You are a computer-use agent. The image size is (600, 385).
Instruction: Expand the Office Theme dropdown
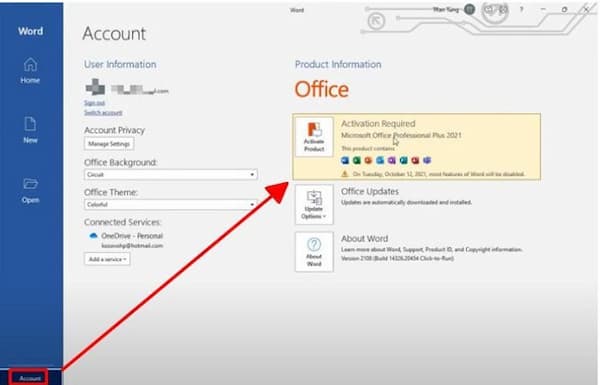pos(171,204)
